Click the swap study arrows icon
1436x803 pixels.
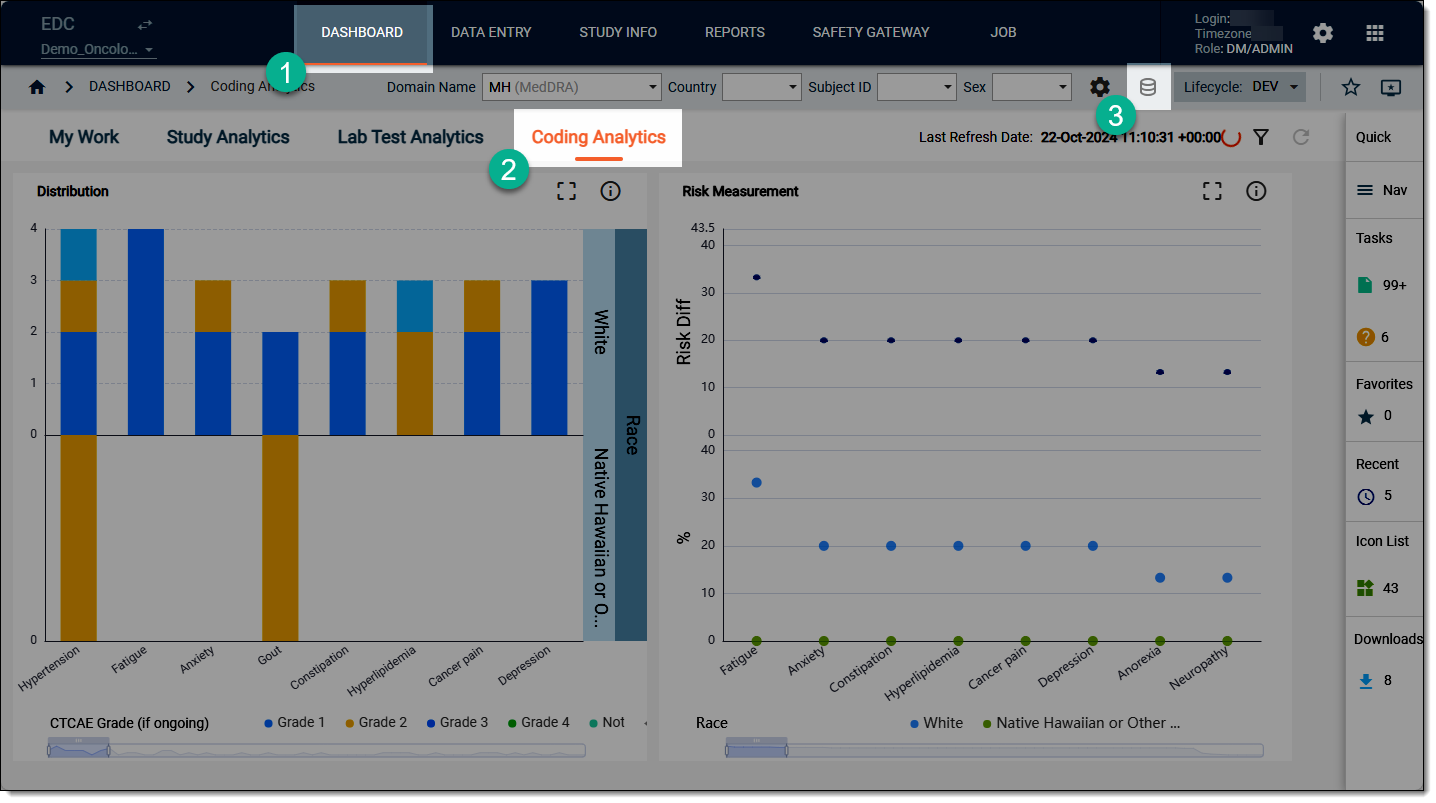tap(145, 24)
